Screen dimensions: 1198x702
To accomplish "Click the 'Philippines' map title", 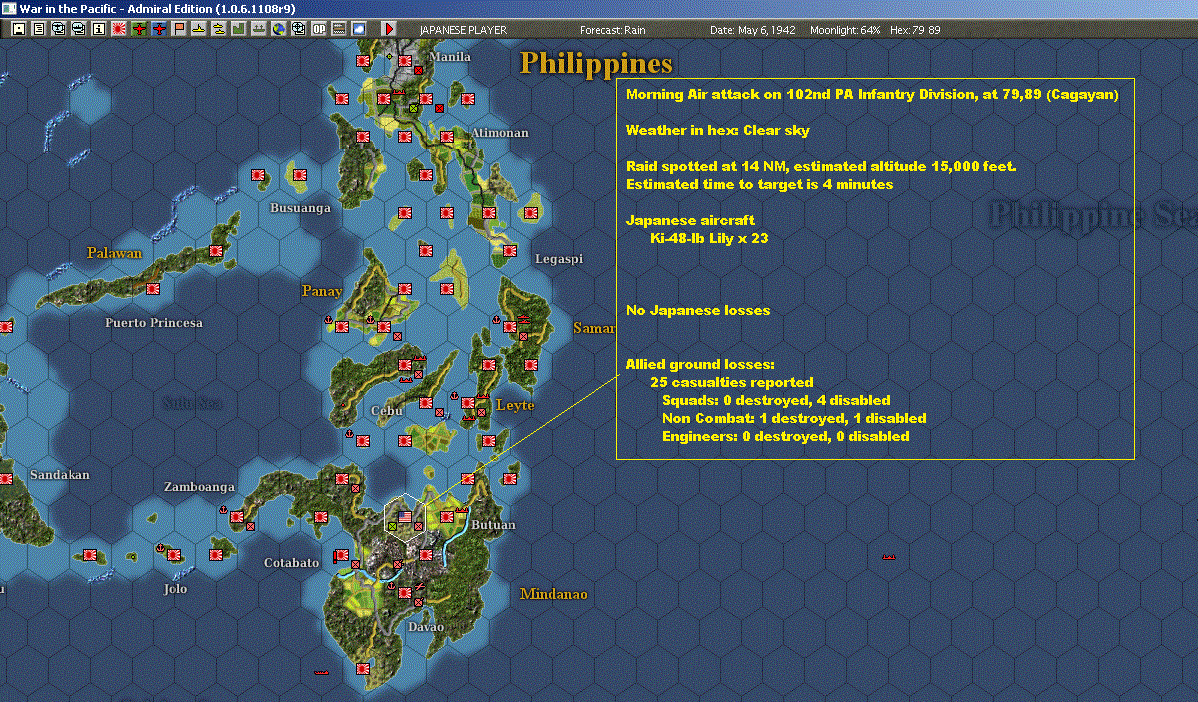I will 596,63.
